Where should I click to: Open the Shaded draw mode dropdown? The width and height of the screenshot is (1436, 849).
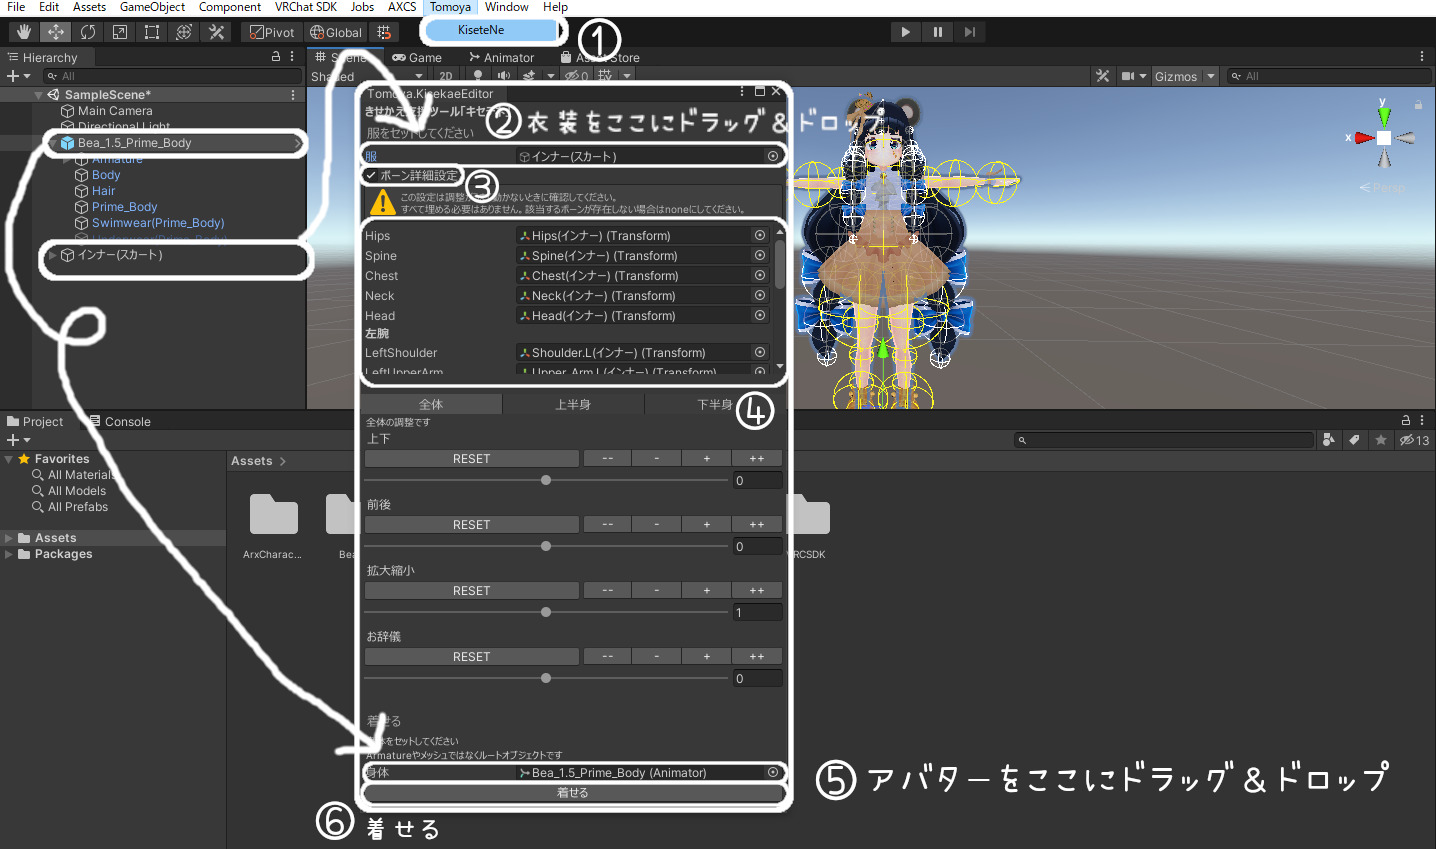pyautogui.click(x=366, y=76)
